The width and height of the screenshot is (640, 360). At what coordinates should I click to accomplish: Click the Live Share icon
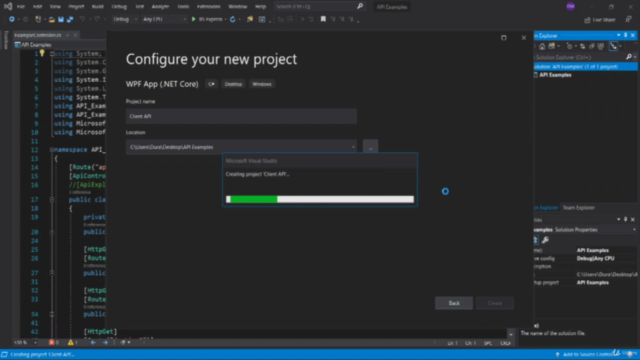pyautogui.click(x=587, y=20)
